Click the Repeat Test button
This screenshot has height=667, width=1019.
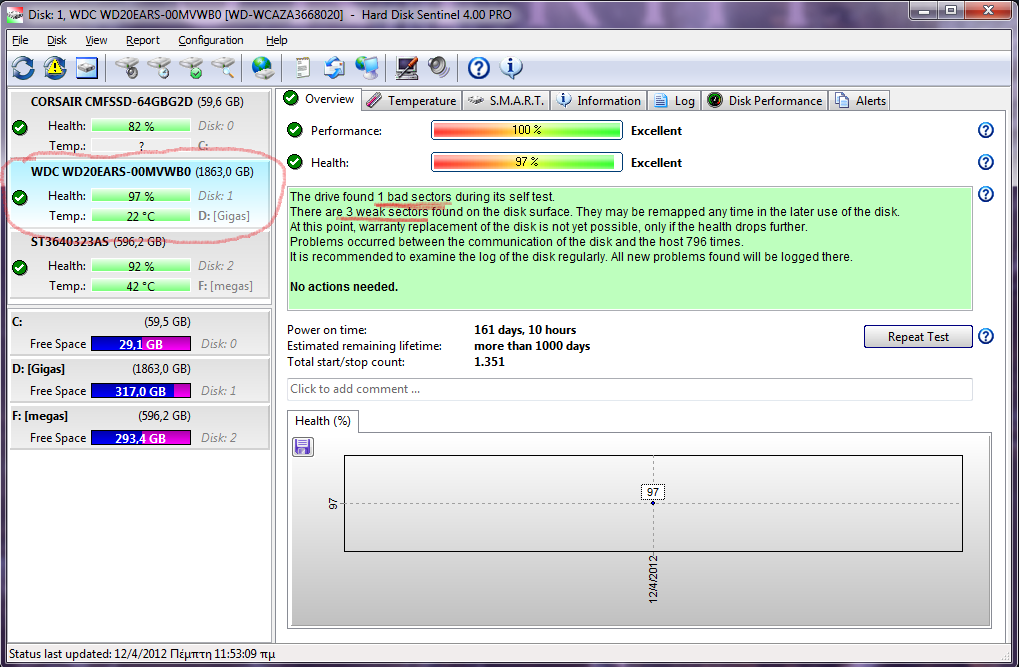point(918,337)
